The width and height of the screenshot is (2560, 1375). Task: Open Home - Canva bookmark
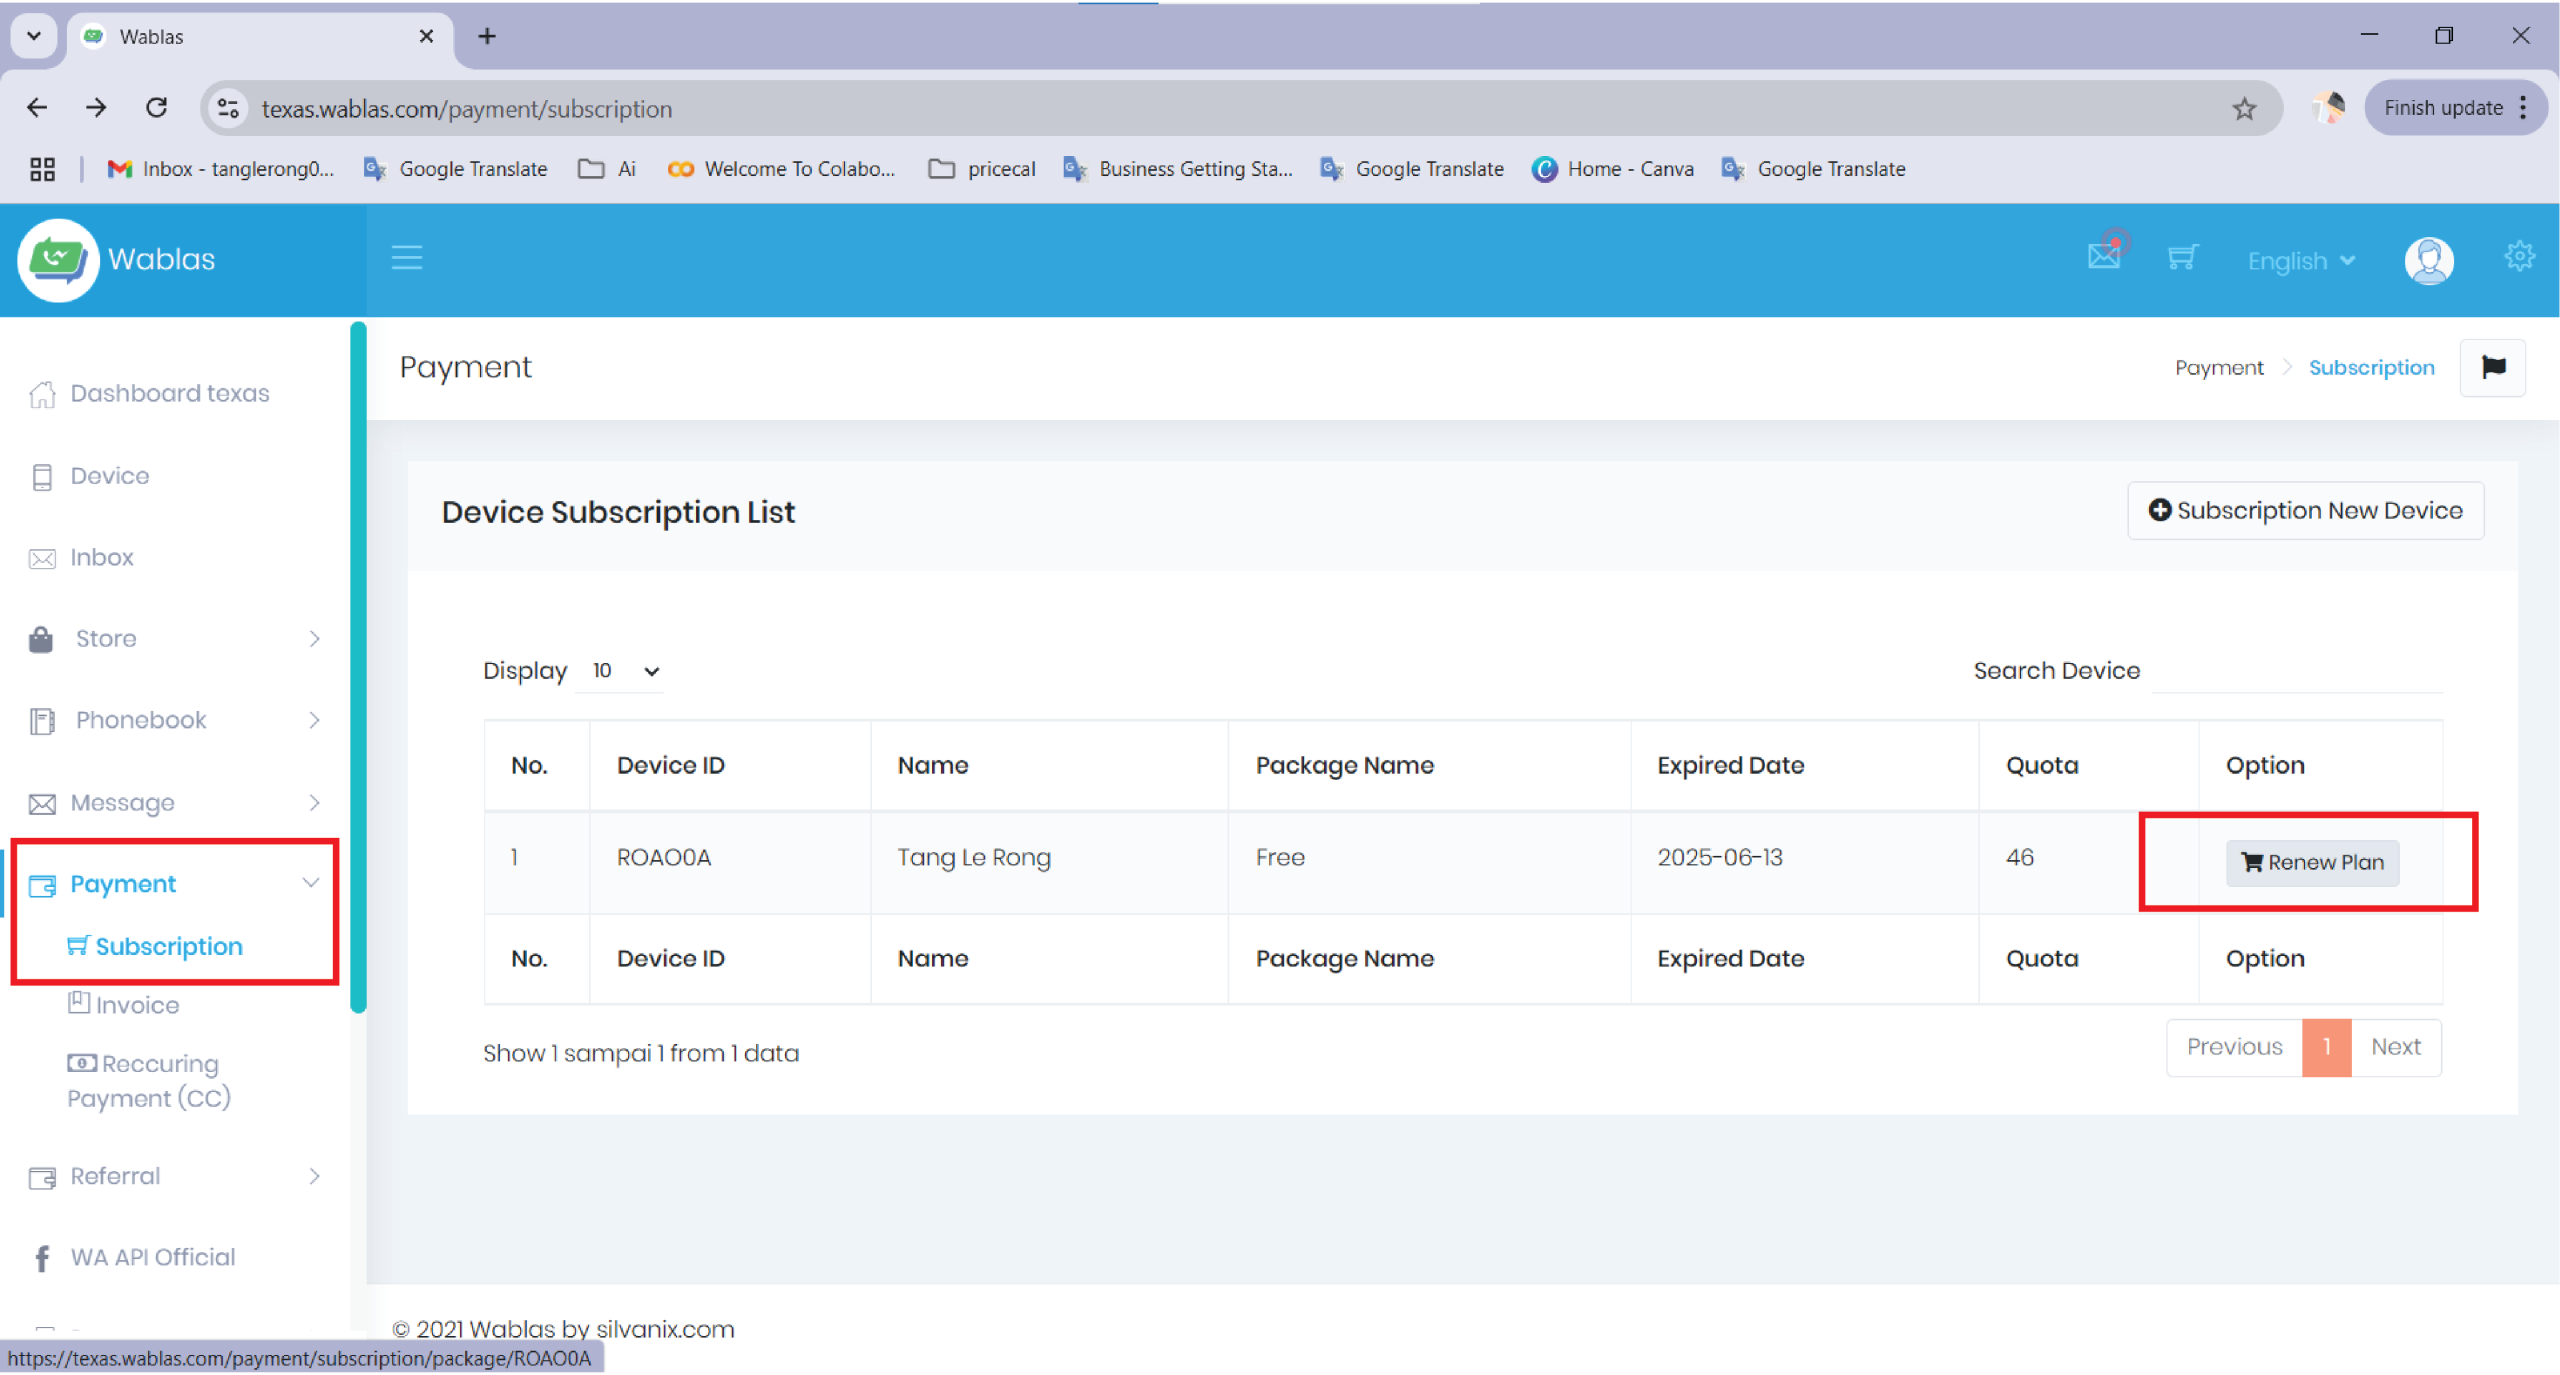pyautogui.click(x=1612, y=169)
